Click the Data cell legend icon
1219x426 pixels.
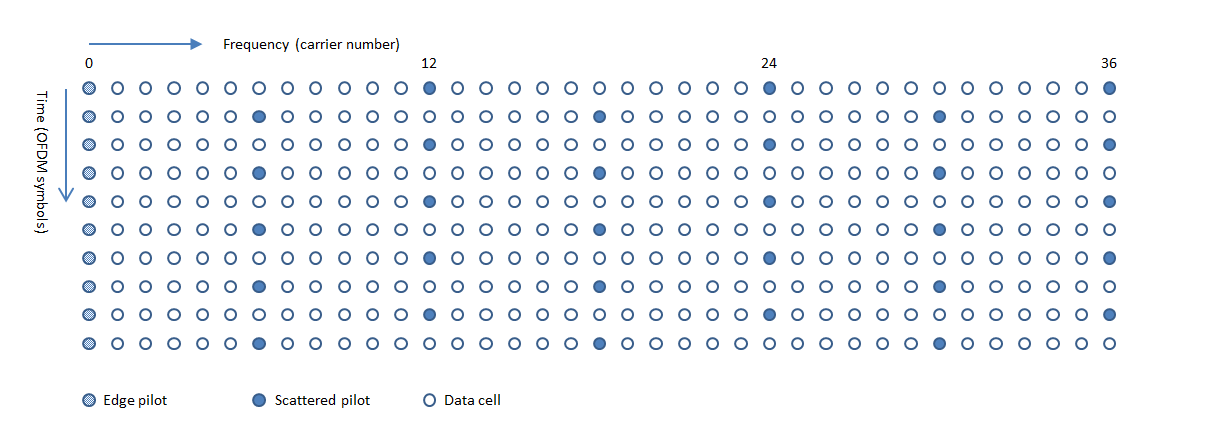pos(429,401)
